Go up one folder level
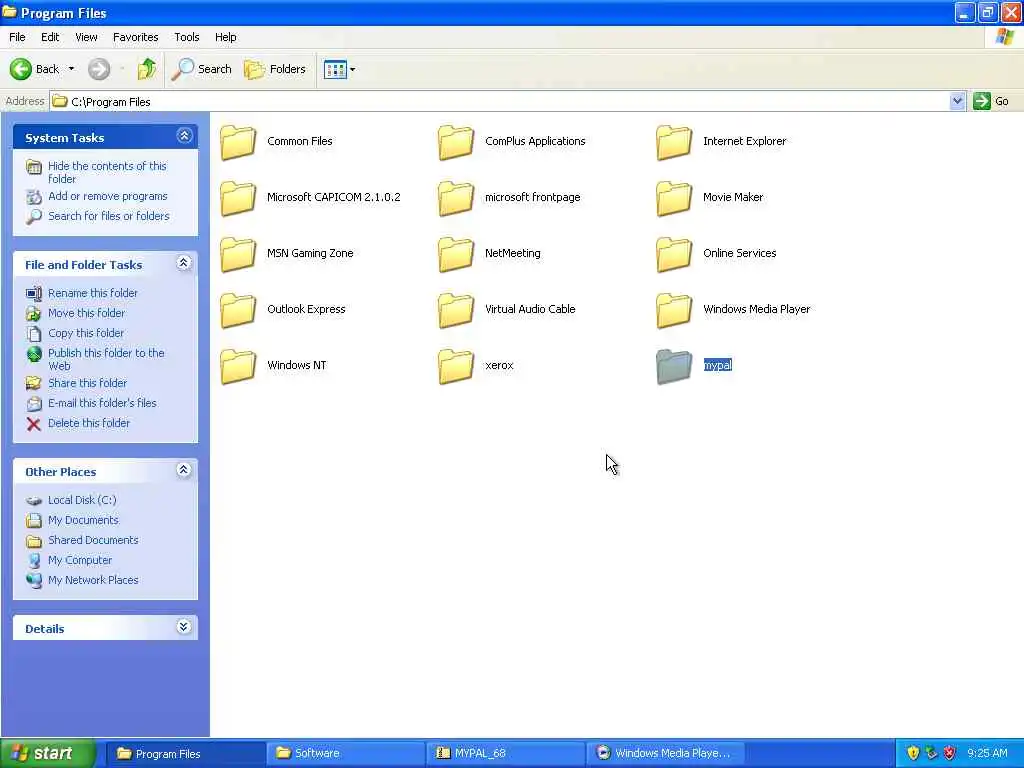1024x768 pixels. pyautogui.click(x=146, y=69)
